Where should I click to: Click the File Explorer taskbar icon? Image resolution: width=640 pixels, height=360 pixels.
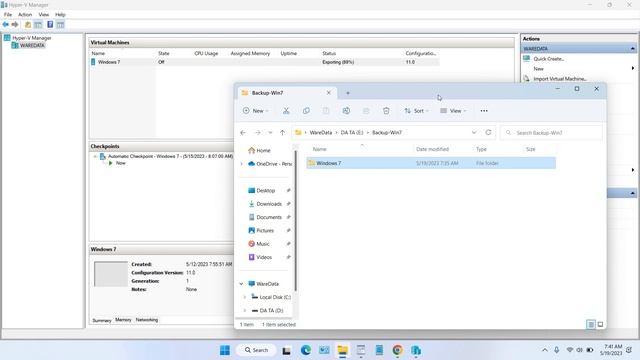pos(342,350)
